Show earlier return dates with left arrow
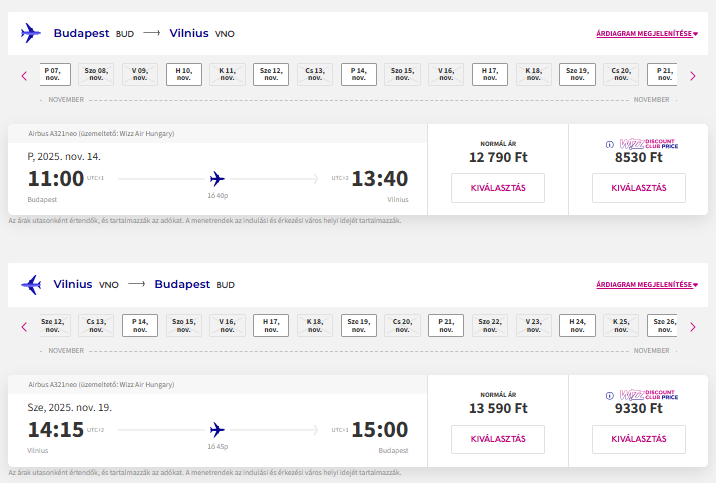Image resolution: width=716 pixels, height=483 pixels. pos(24,327)
